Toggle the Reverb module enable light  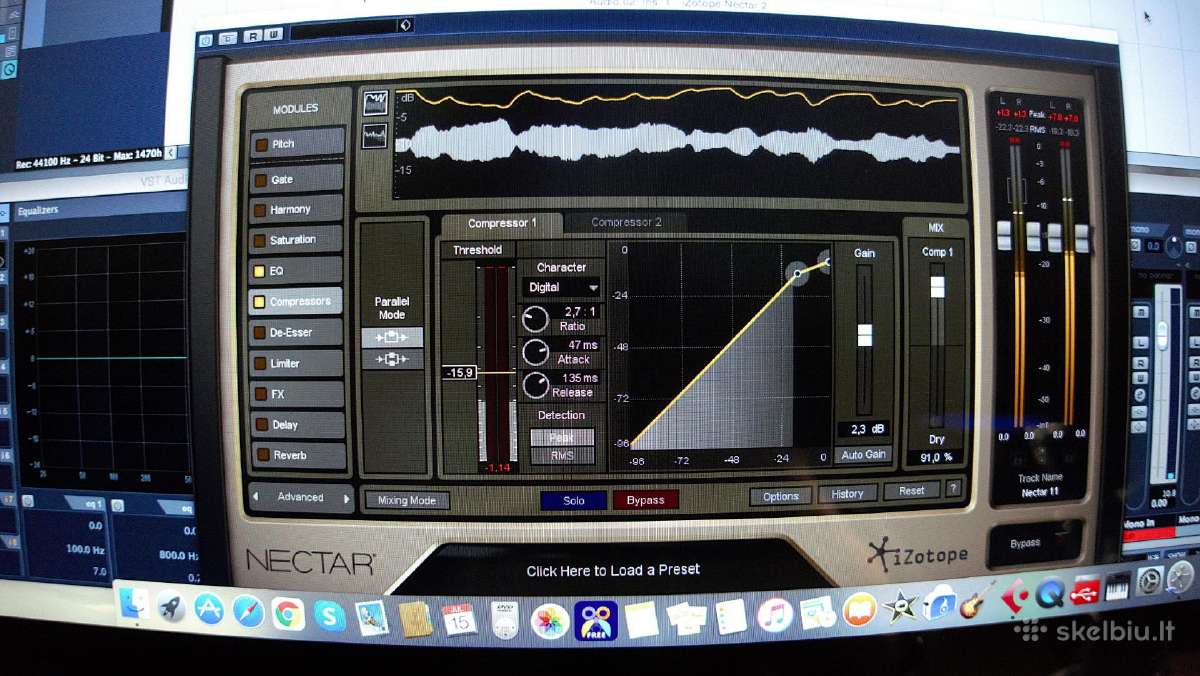[x=262, y=455]
